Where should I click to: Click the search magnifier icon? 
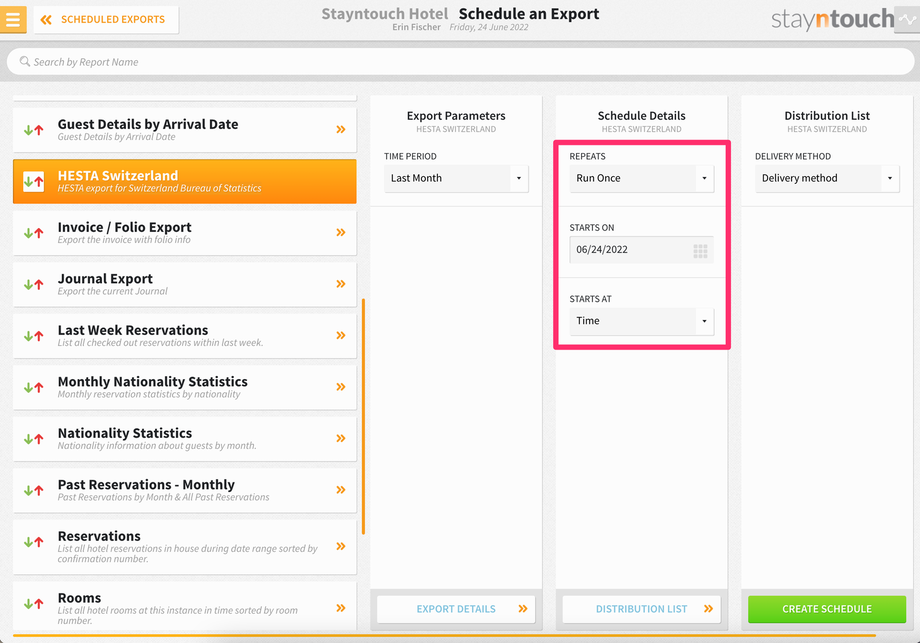click(25, 61)
